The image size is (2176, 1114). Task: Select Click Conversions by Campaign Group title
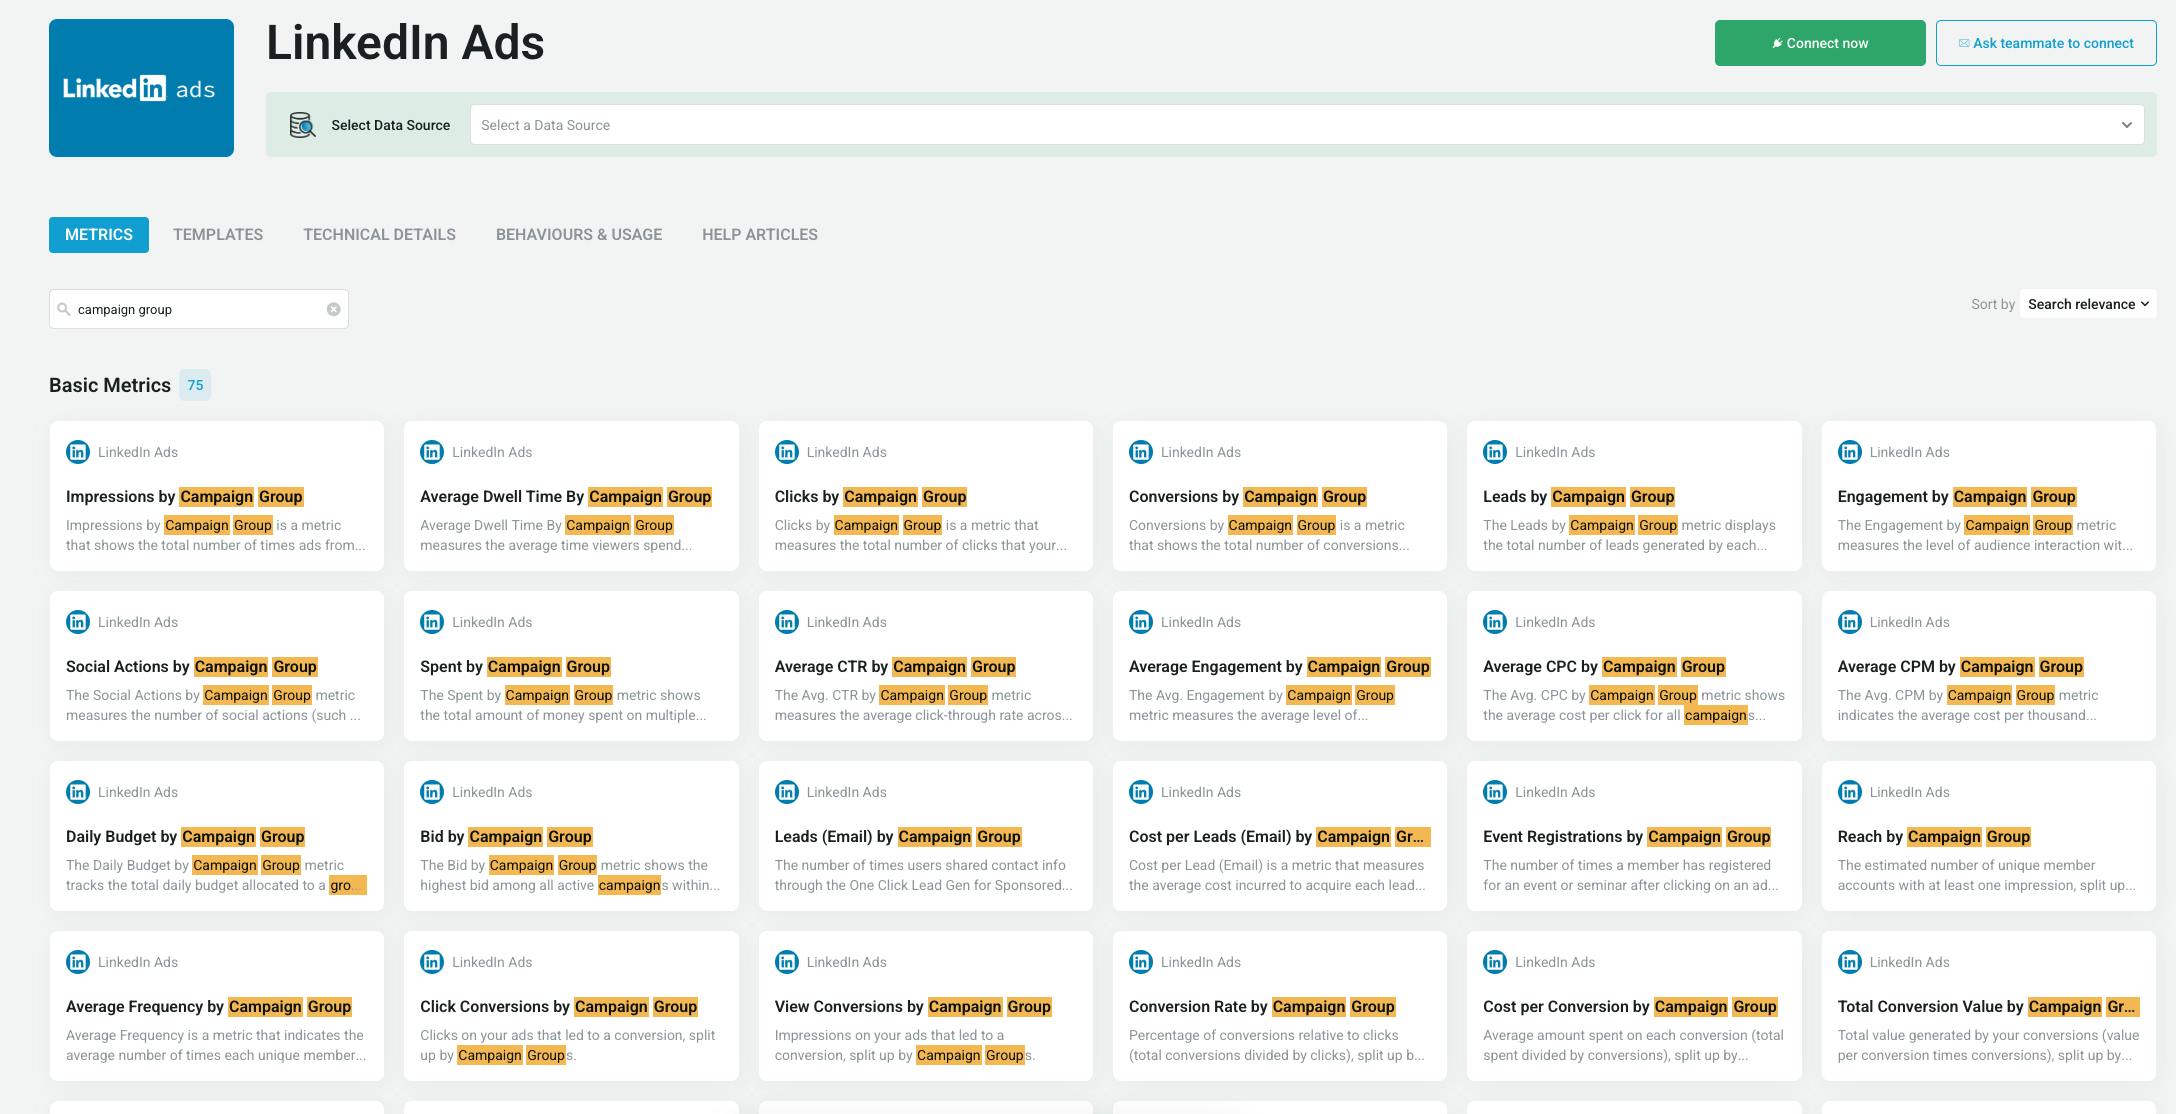tap(559, 1006)
